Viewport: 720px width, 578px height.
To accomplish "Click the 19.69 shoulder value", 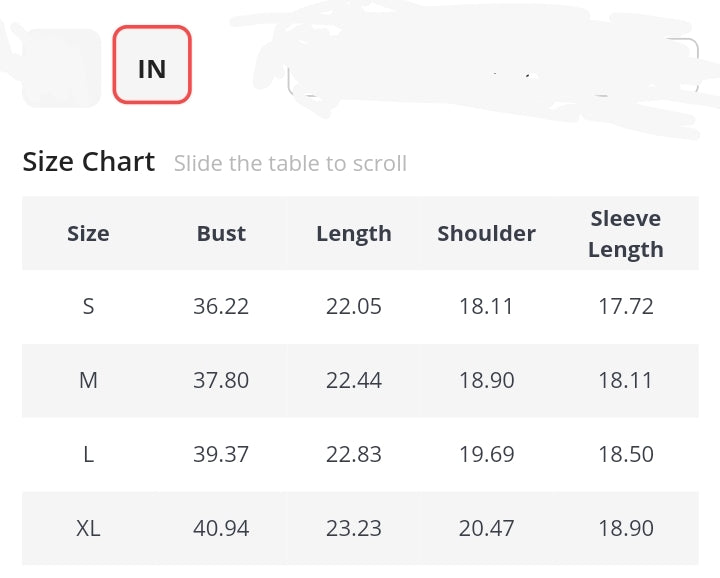I will [x=486, y=454].
